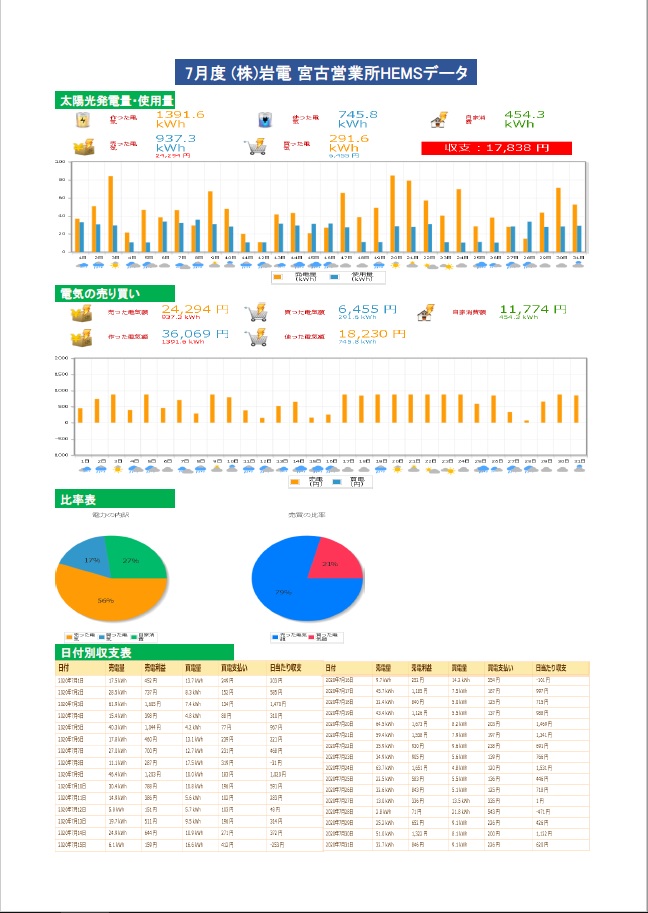Select the 太陽光発電量・使用量 section header
The image size is (648, 913).
[116, 101]
